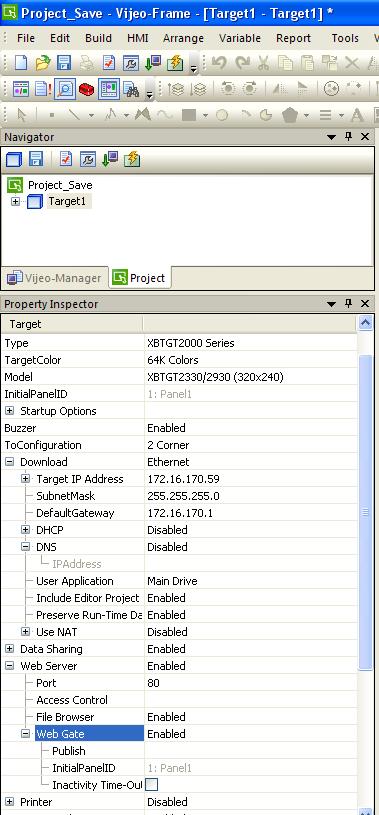The width and height of the screenshot is (379, 815).
Task: Select the Project_Save root node
Action: point(60,185)
